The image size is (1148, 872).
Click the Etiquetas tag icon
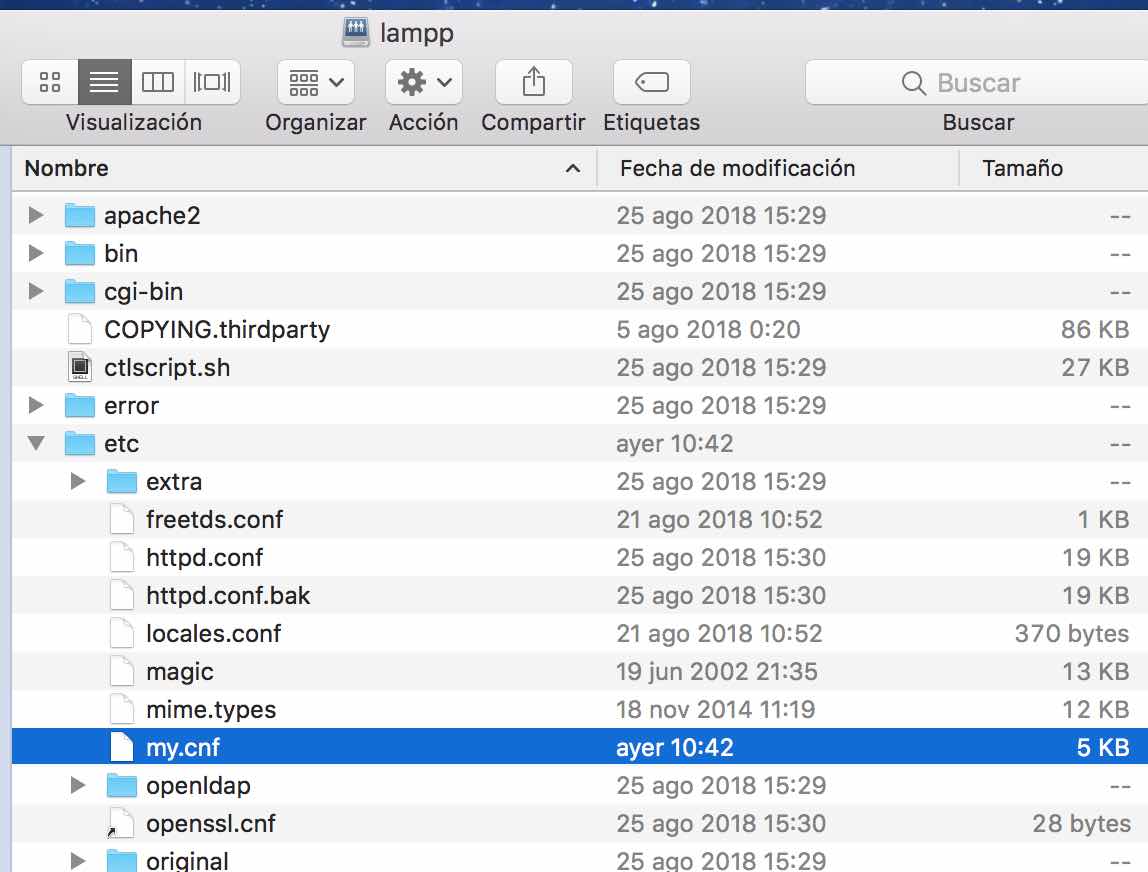(651, 83)
